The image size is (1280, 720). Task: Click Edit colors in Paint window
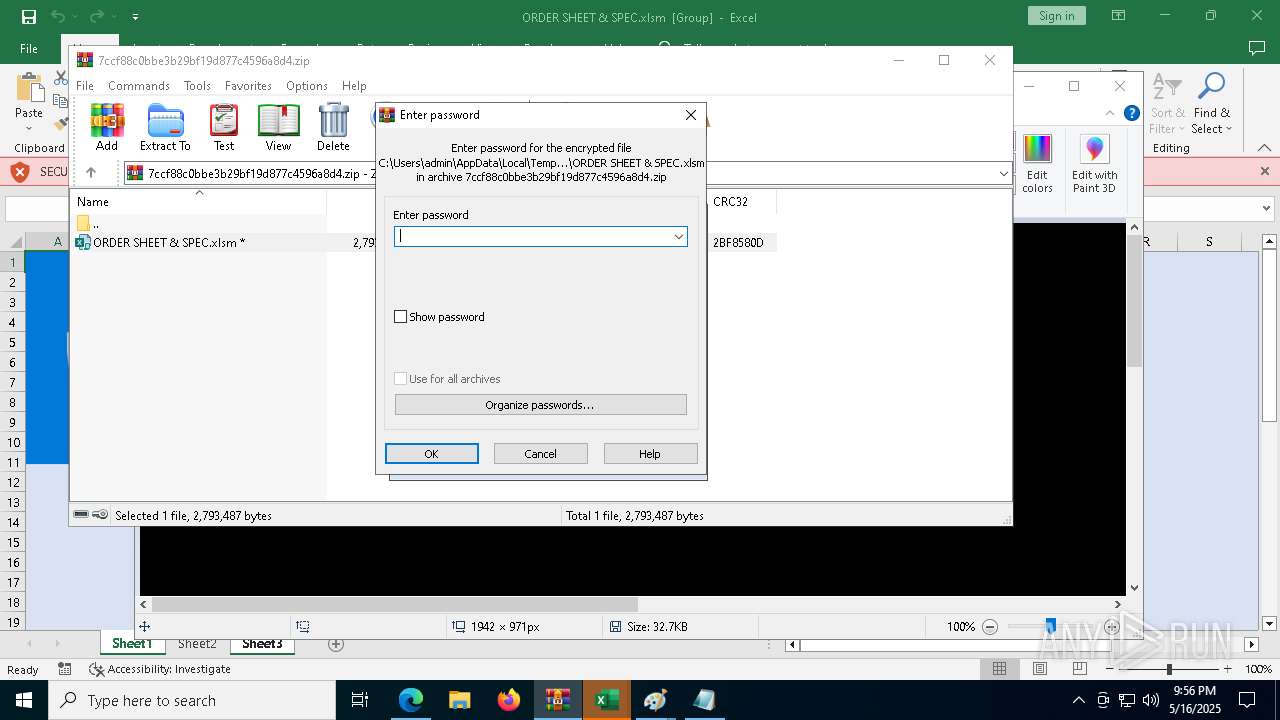point(1037,164)
